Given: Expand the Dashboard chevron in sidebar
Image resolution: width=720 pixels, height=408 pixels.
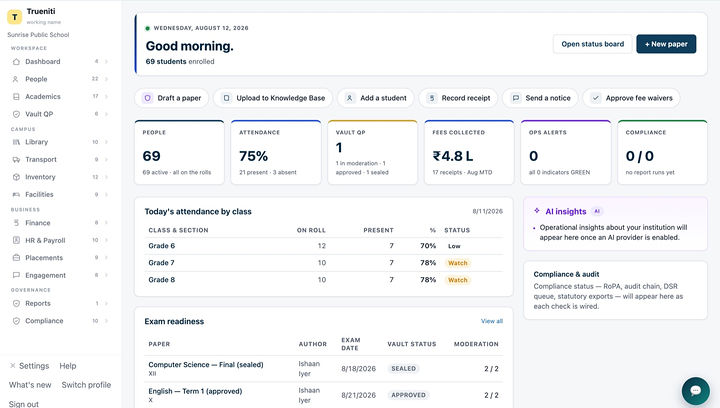Looking at the screenshot, I should [107, 61].
